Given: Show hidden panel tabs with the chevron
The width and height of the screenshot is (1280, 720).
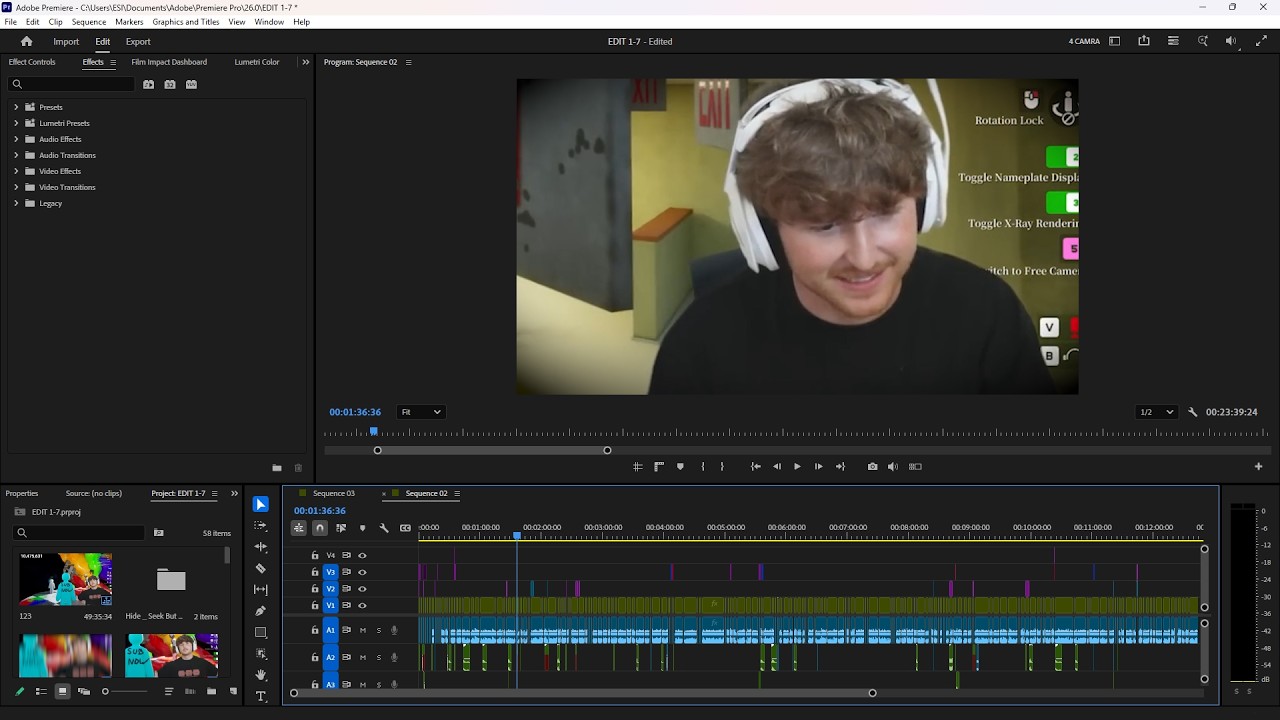Looking at the screenshot, I should click(x=304, y=62).
